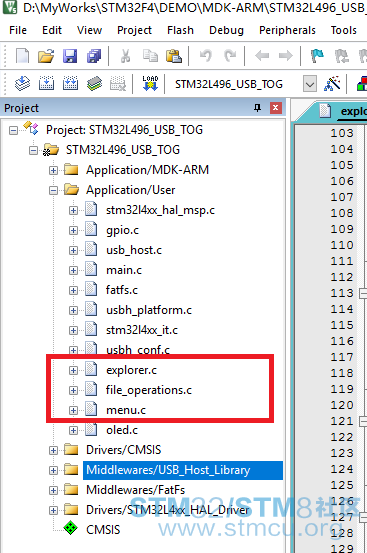
Task: Expand the Middlewares/USB_Host_Library group
Action: click(x=53, y=470)
